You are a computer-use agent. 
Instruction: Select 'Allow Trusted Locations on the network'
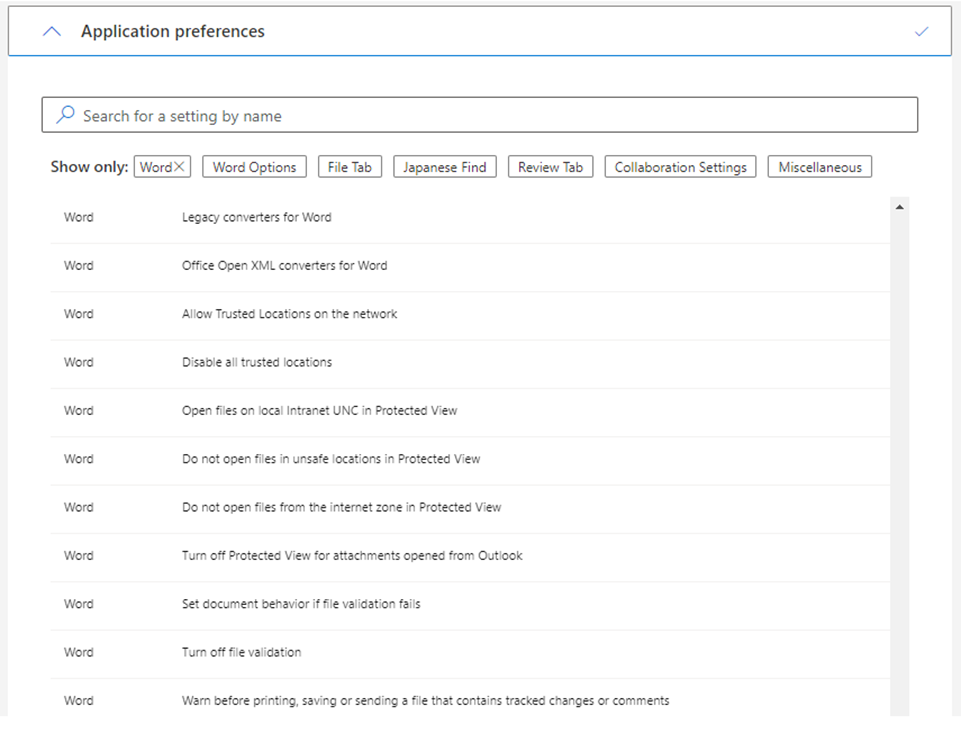[x=289, y=314]
